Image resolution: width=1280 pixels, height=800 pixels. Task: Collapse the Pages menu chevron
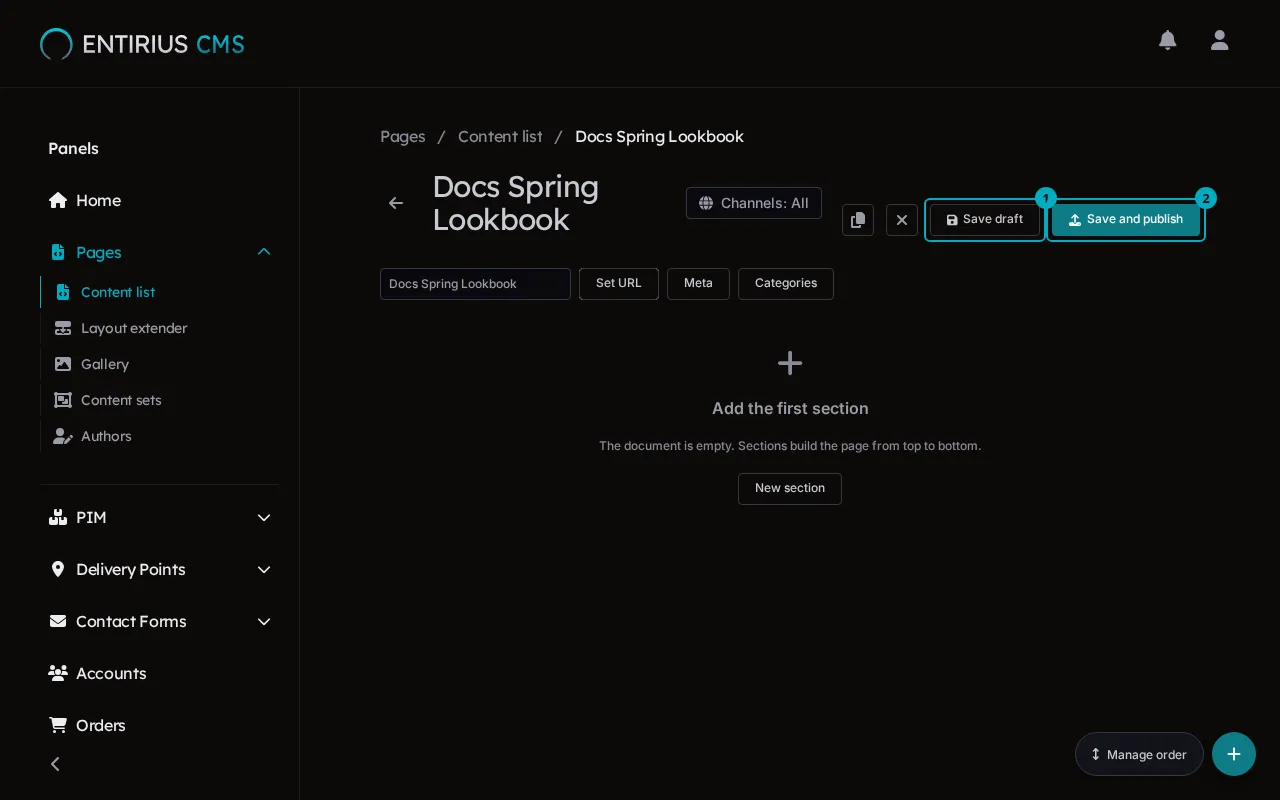[x=264, y=252]
